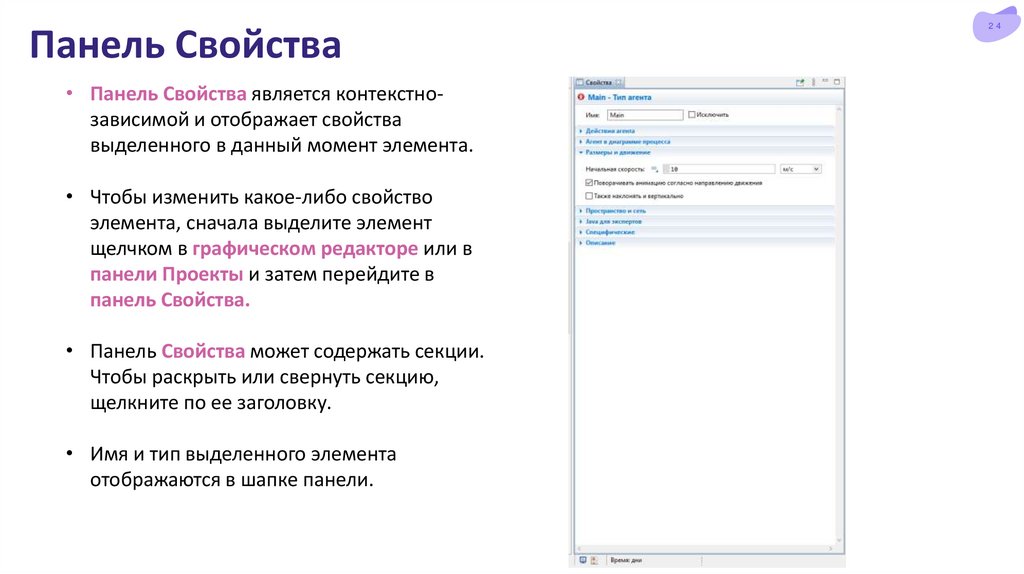
Task: Click the slide number 24 badge
Action: pos(995,26)
